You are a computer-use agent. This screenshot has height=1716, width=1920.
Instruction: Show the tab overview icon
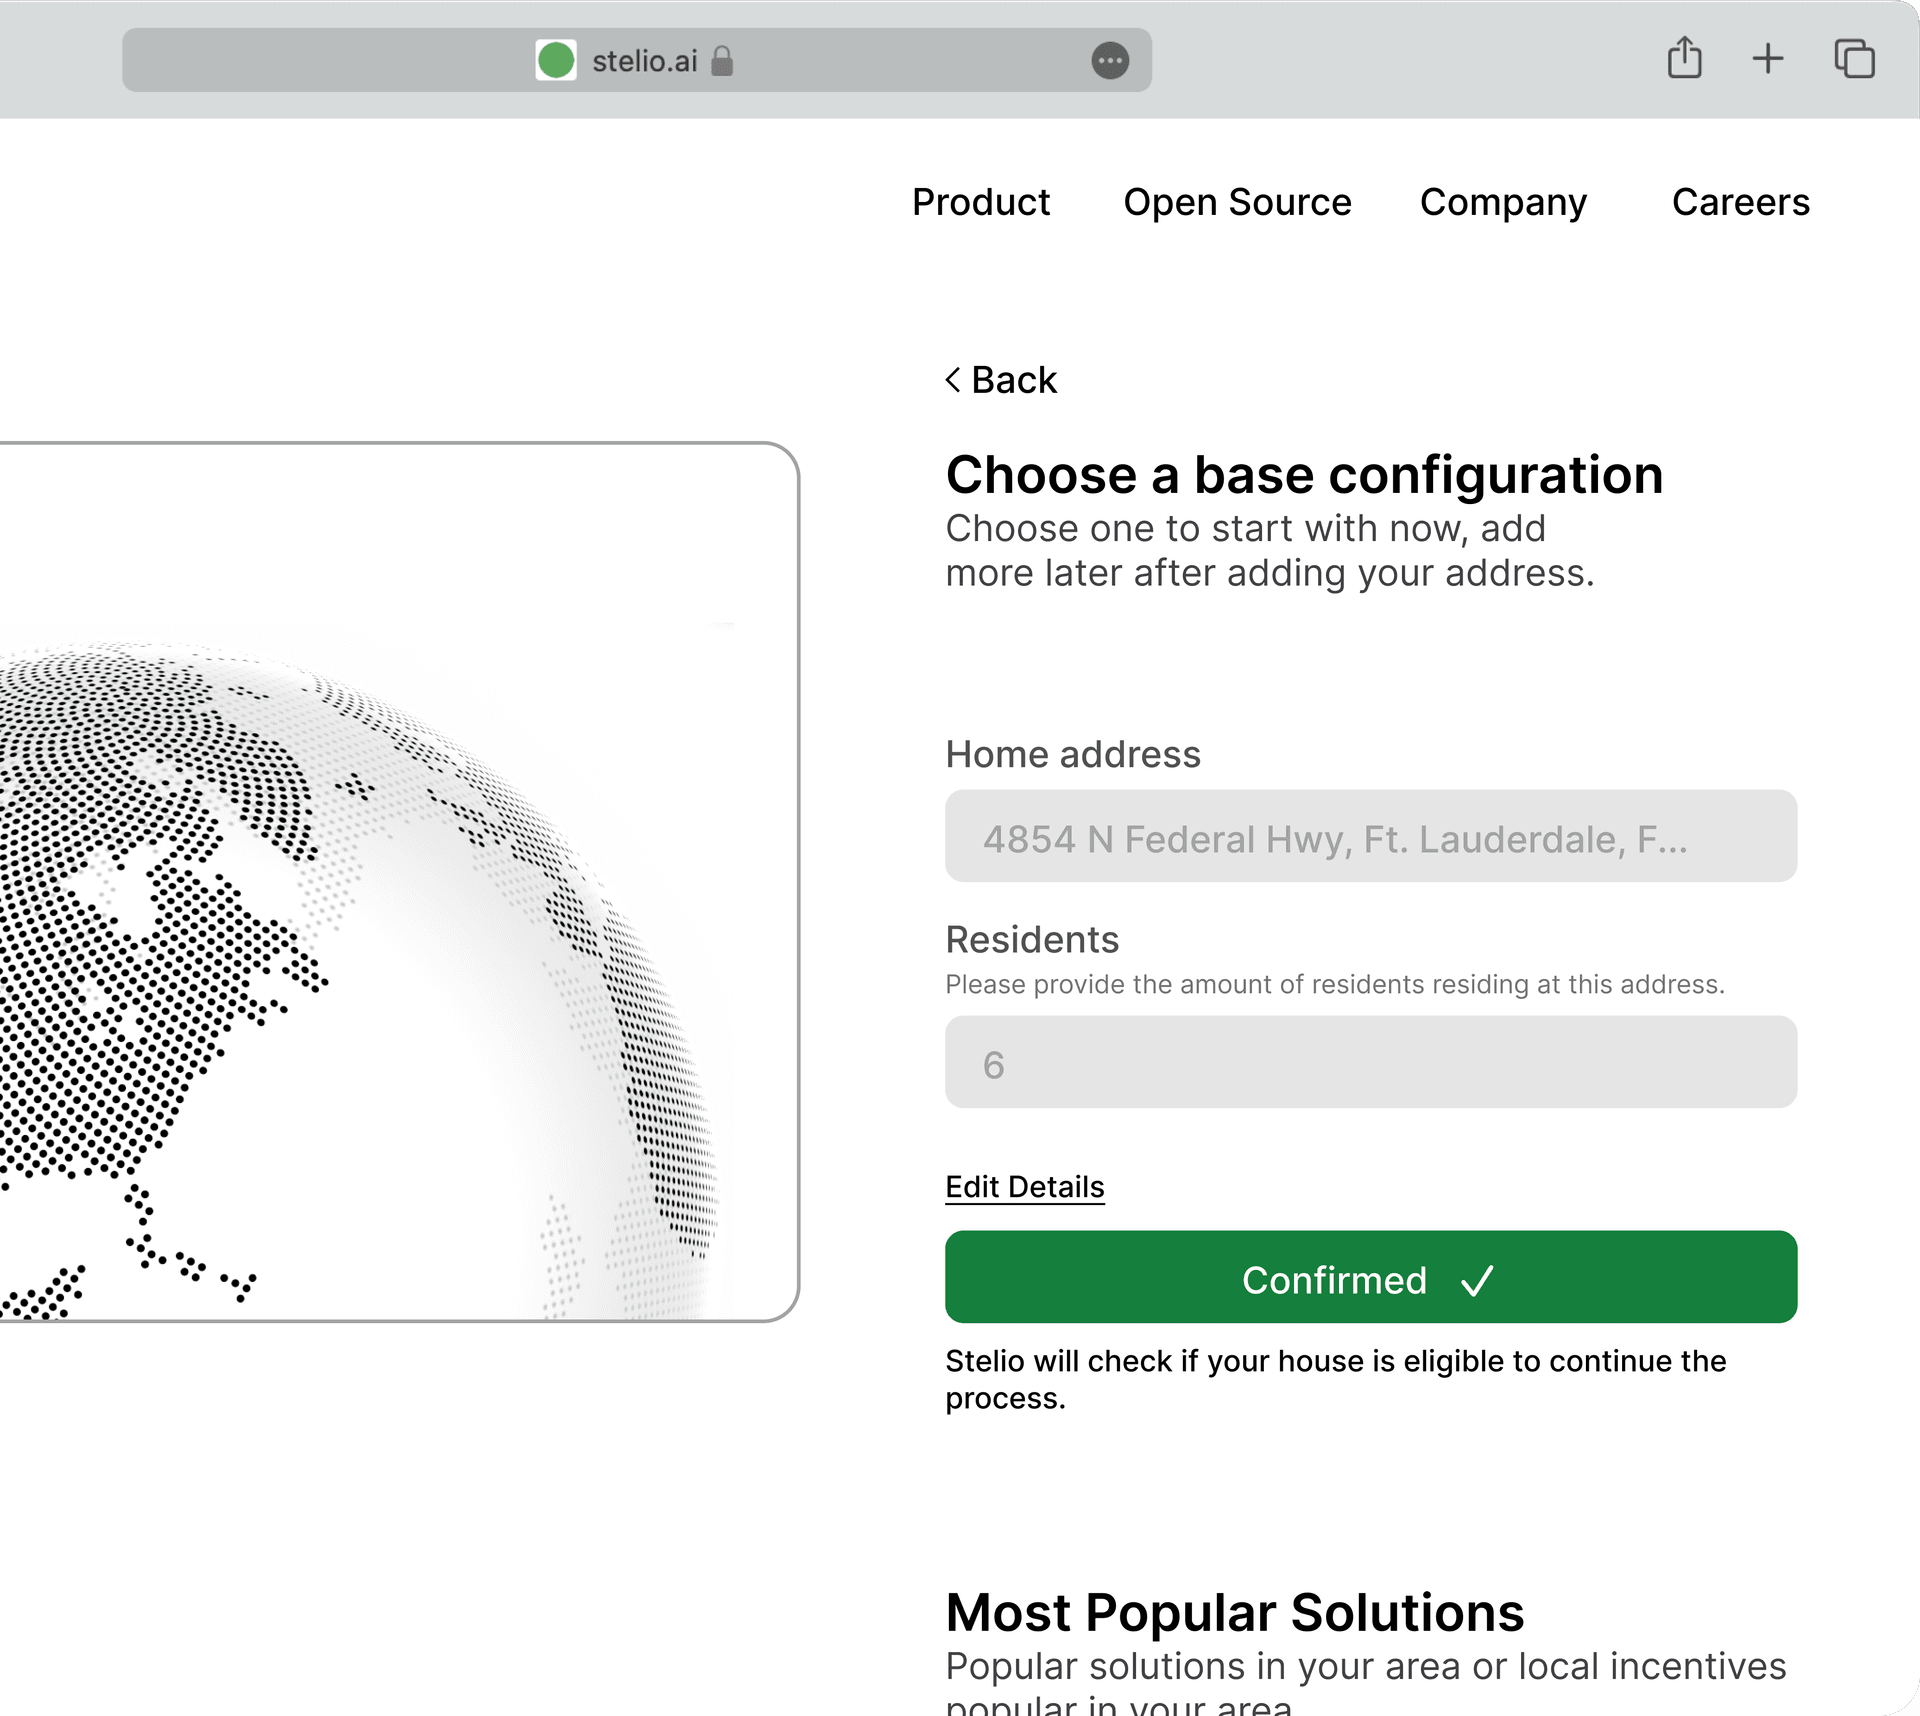1854,59
